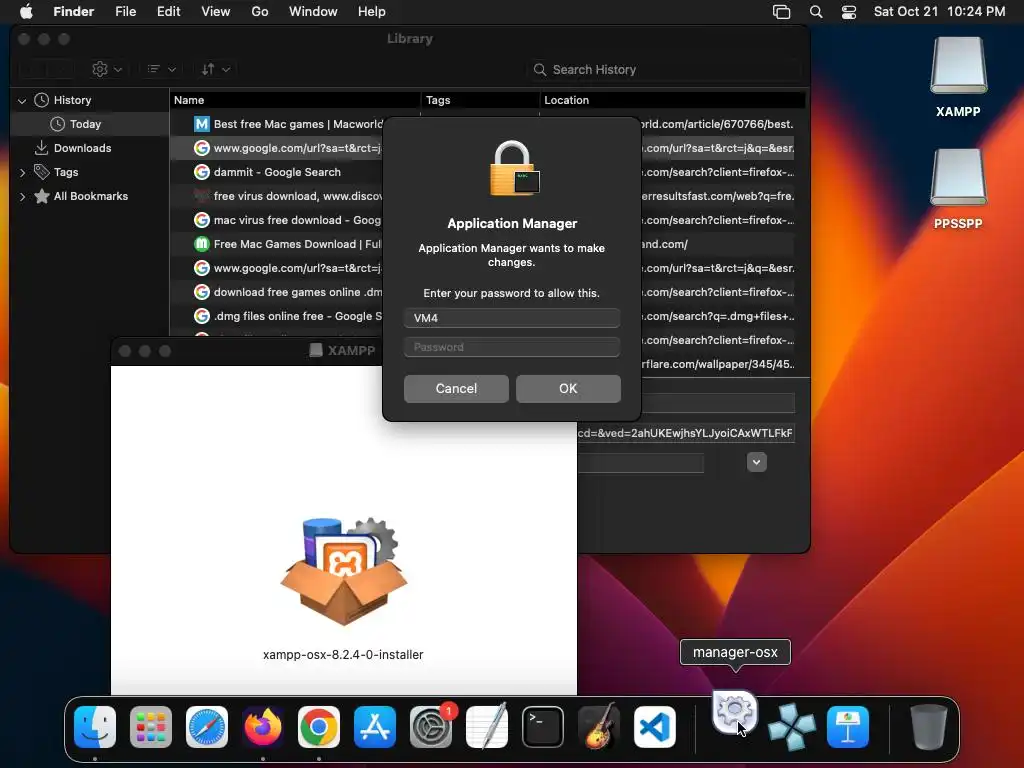
Task: Open the Library views list dropdown
Action: [161, 69]
